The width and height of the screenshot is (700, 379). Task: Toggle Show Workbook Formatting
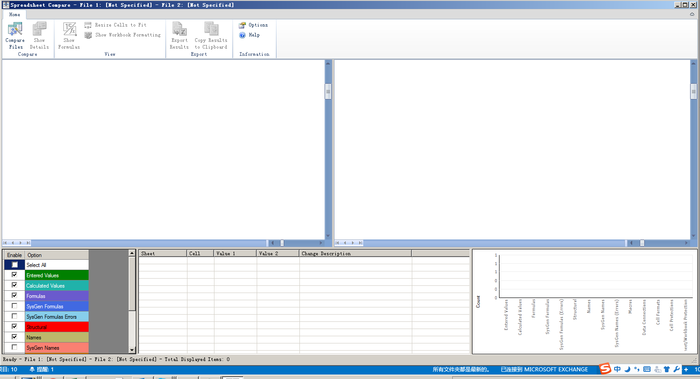coord(123,35)
